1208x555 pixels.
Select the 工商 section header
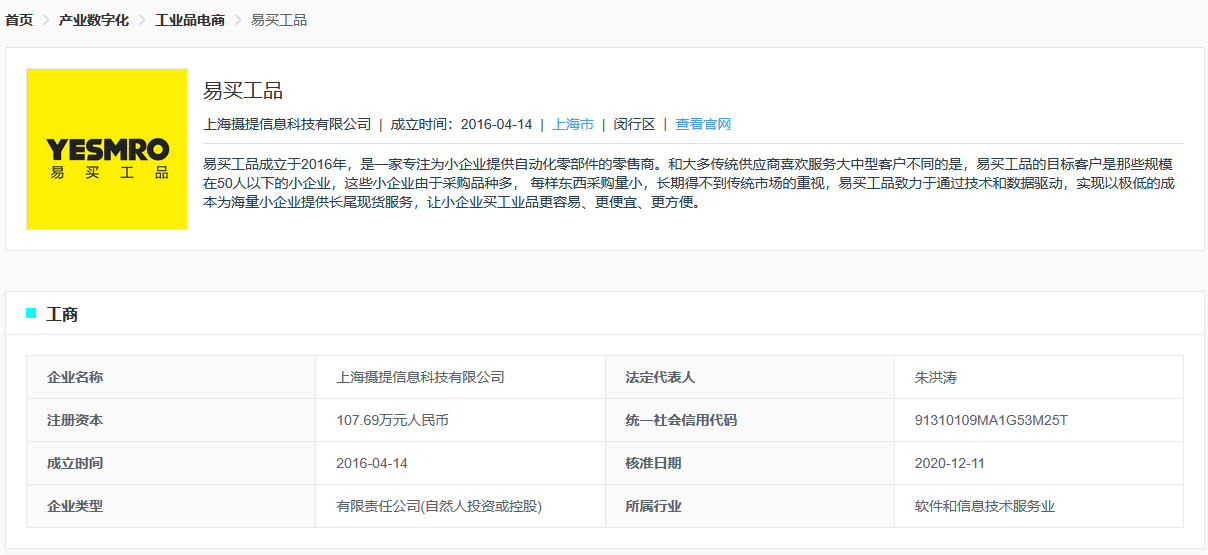point(62,314)
